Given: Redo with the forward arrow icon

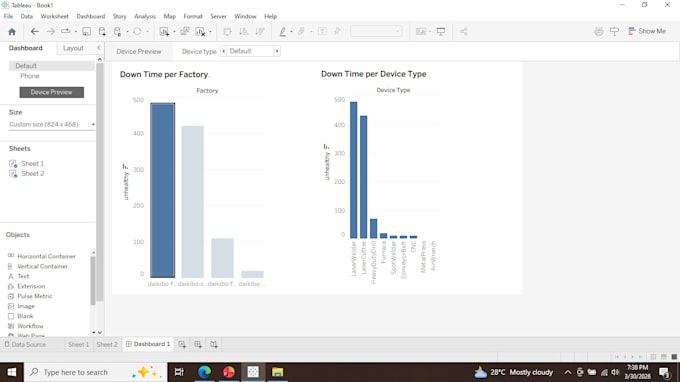Looking at the screenshot, I should (51, 31).
